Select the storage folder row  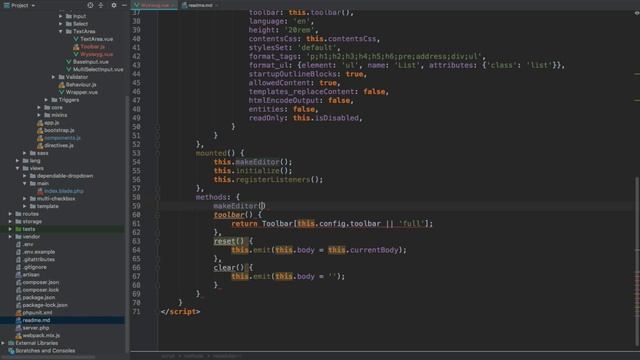coord(62,222)
